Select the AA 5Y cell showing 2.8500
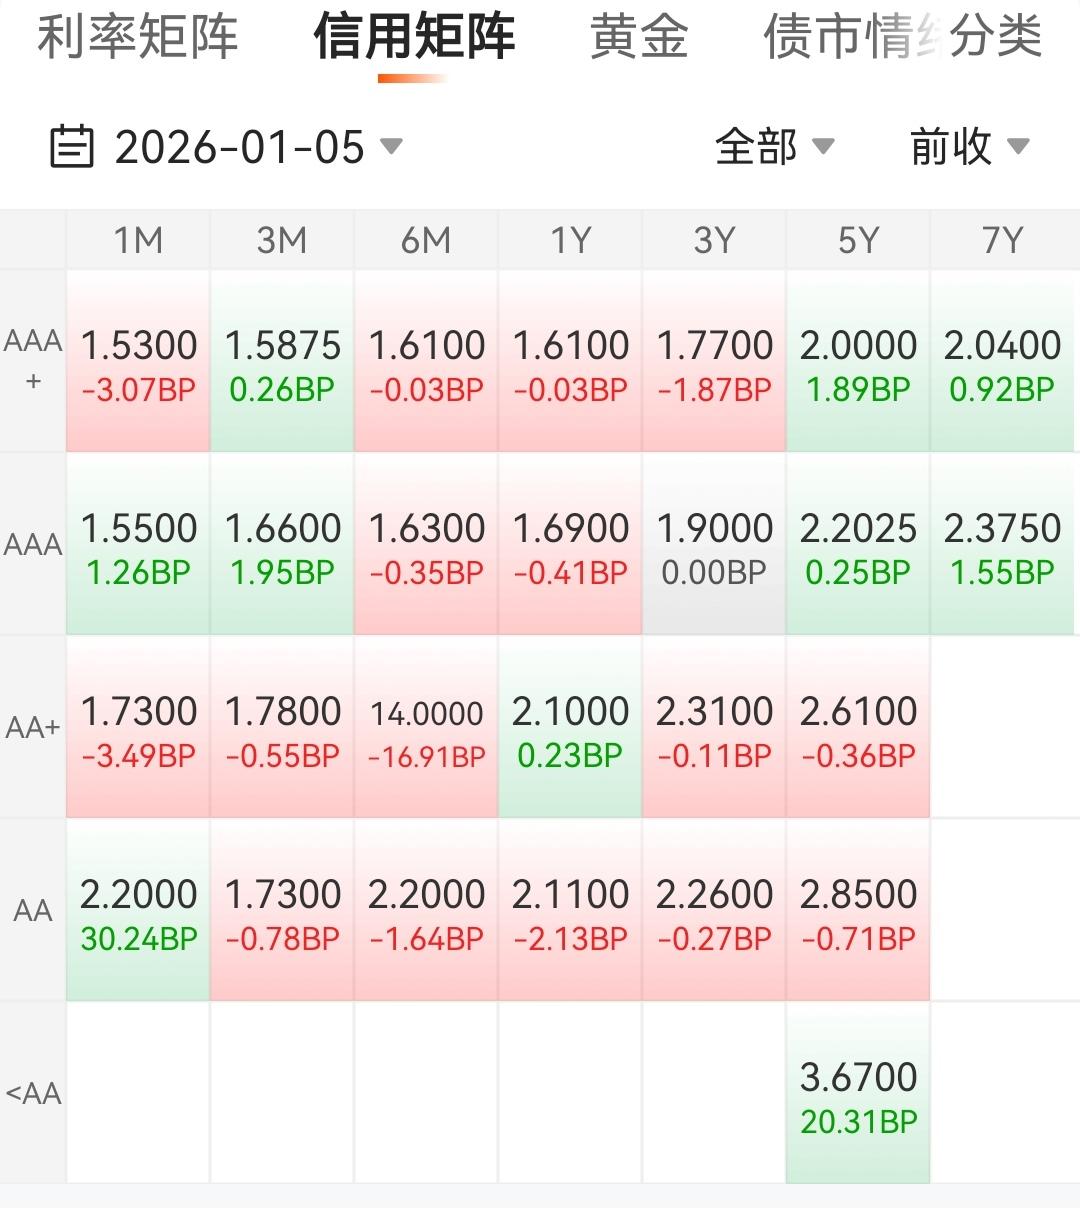Screen dimensions: 1080x1226 (858, 910)
